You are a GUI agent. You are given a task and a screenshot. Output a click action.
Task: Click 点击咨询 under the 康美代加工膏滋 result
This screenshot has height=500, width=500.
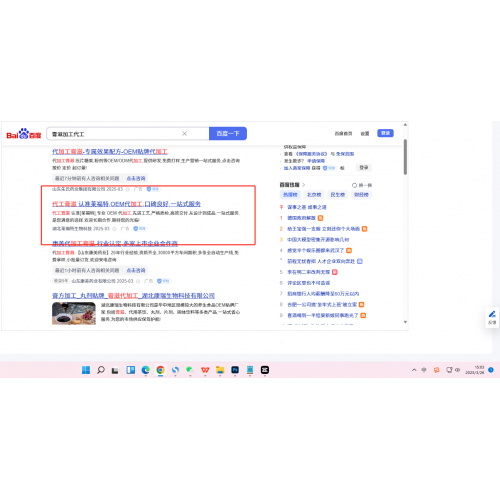coord(136,270)
